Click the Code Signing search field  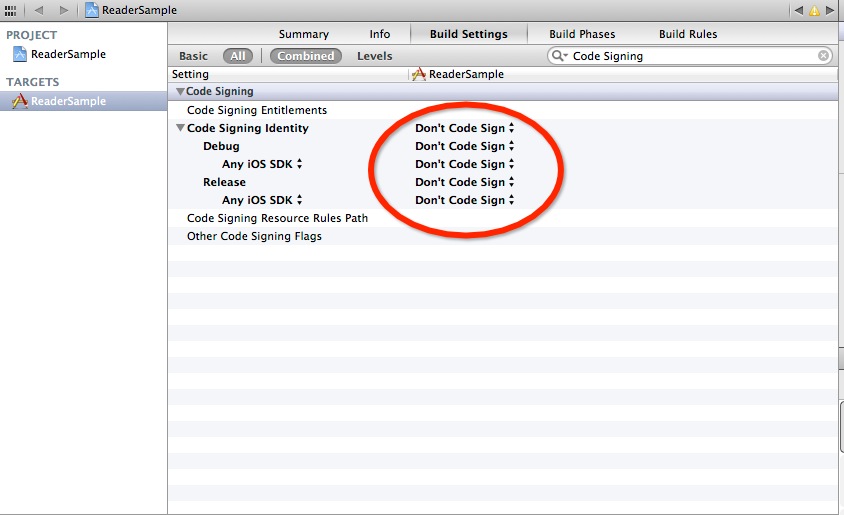point(690,55)
